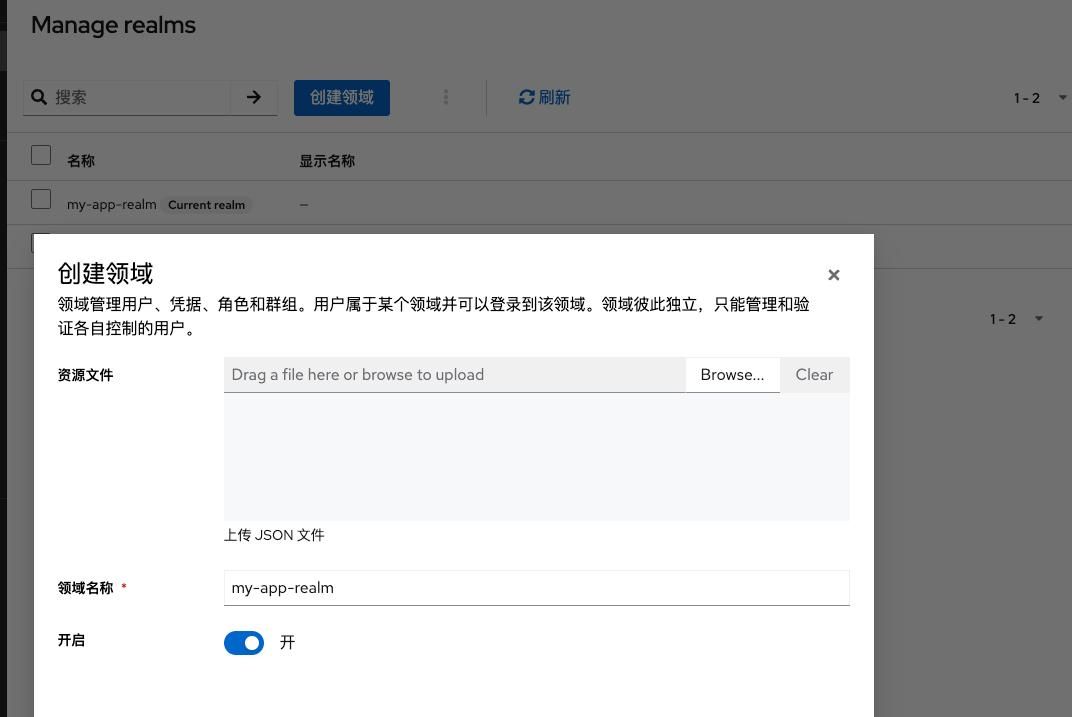Click the 领域名称 input field

pyautogui.click(x=536, y=587)
